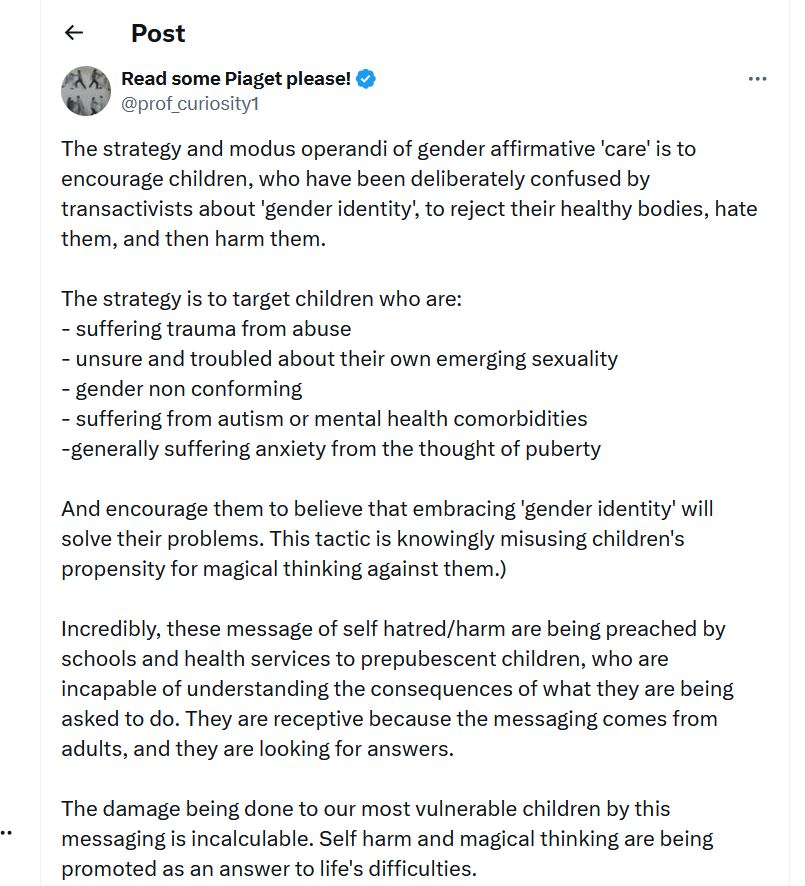
Task: Click the 'emerging sexuality' bullet line
Action: tap(339, 358)
